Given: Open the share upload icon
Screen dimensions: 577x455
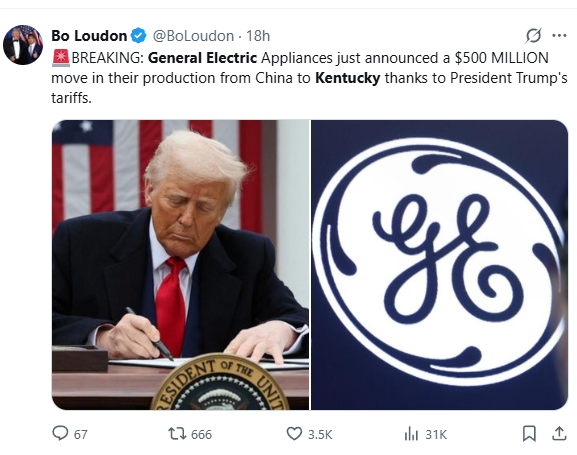Looking at the screenshot, I should 559,433.
